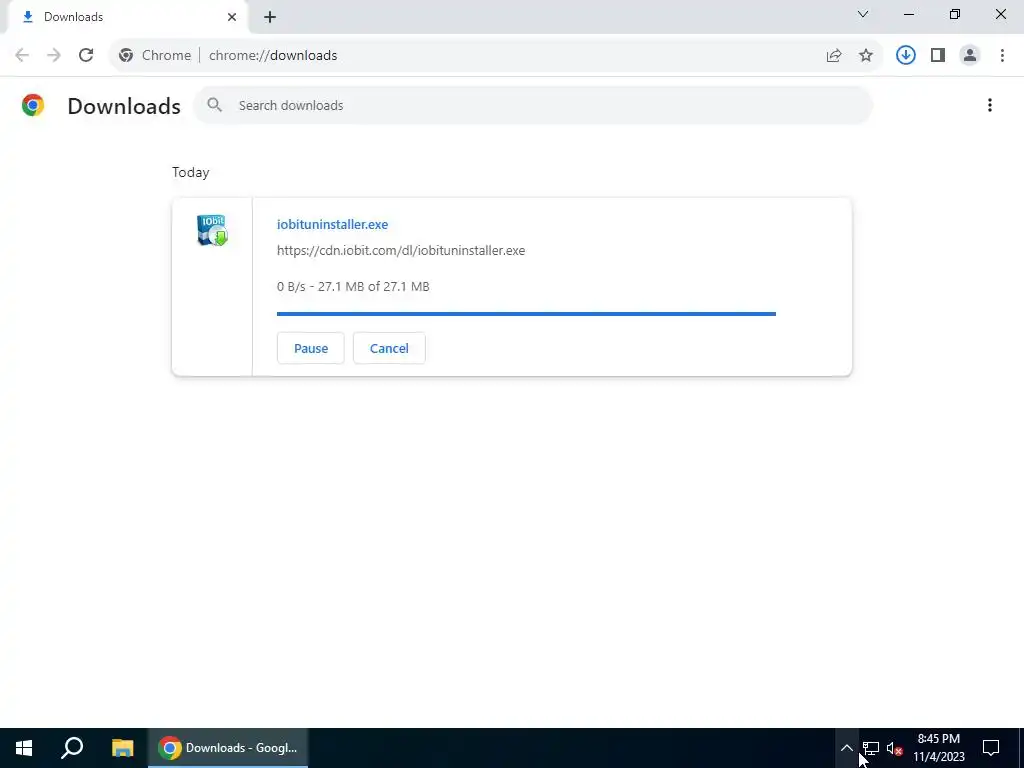Open Chrome's three-dot main menu
The image size is (1024, 768).
pos(1002,56)
